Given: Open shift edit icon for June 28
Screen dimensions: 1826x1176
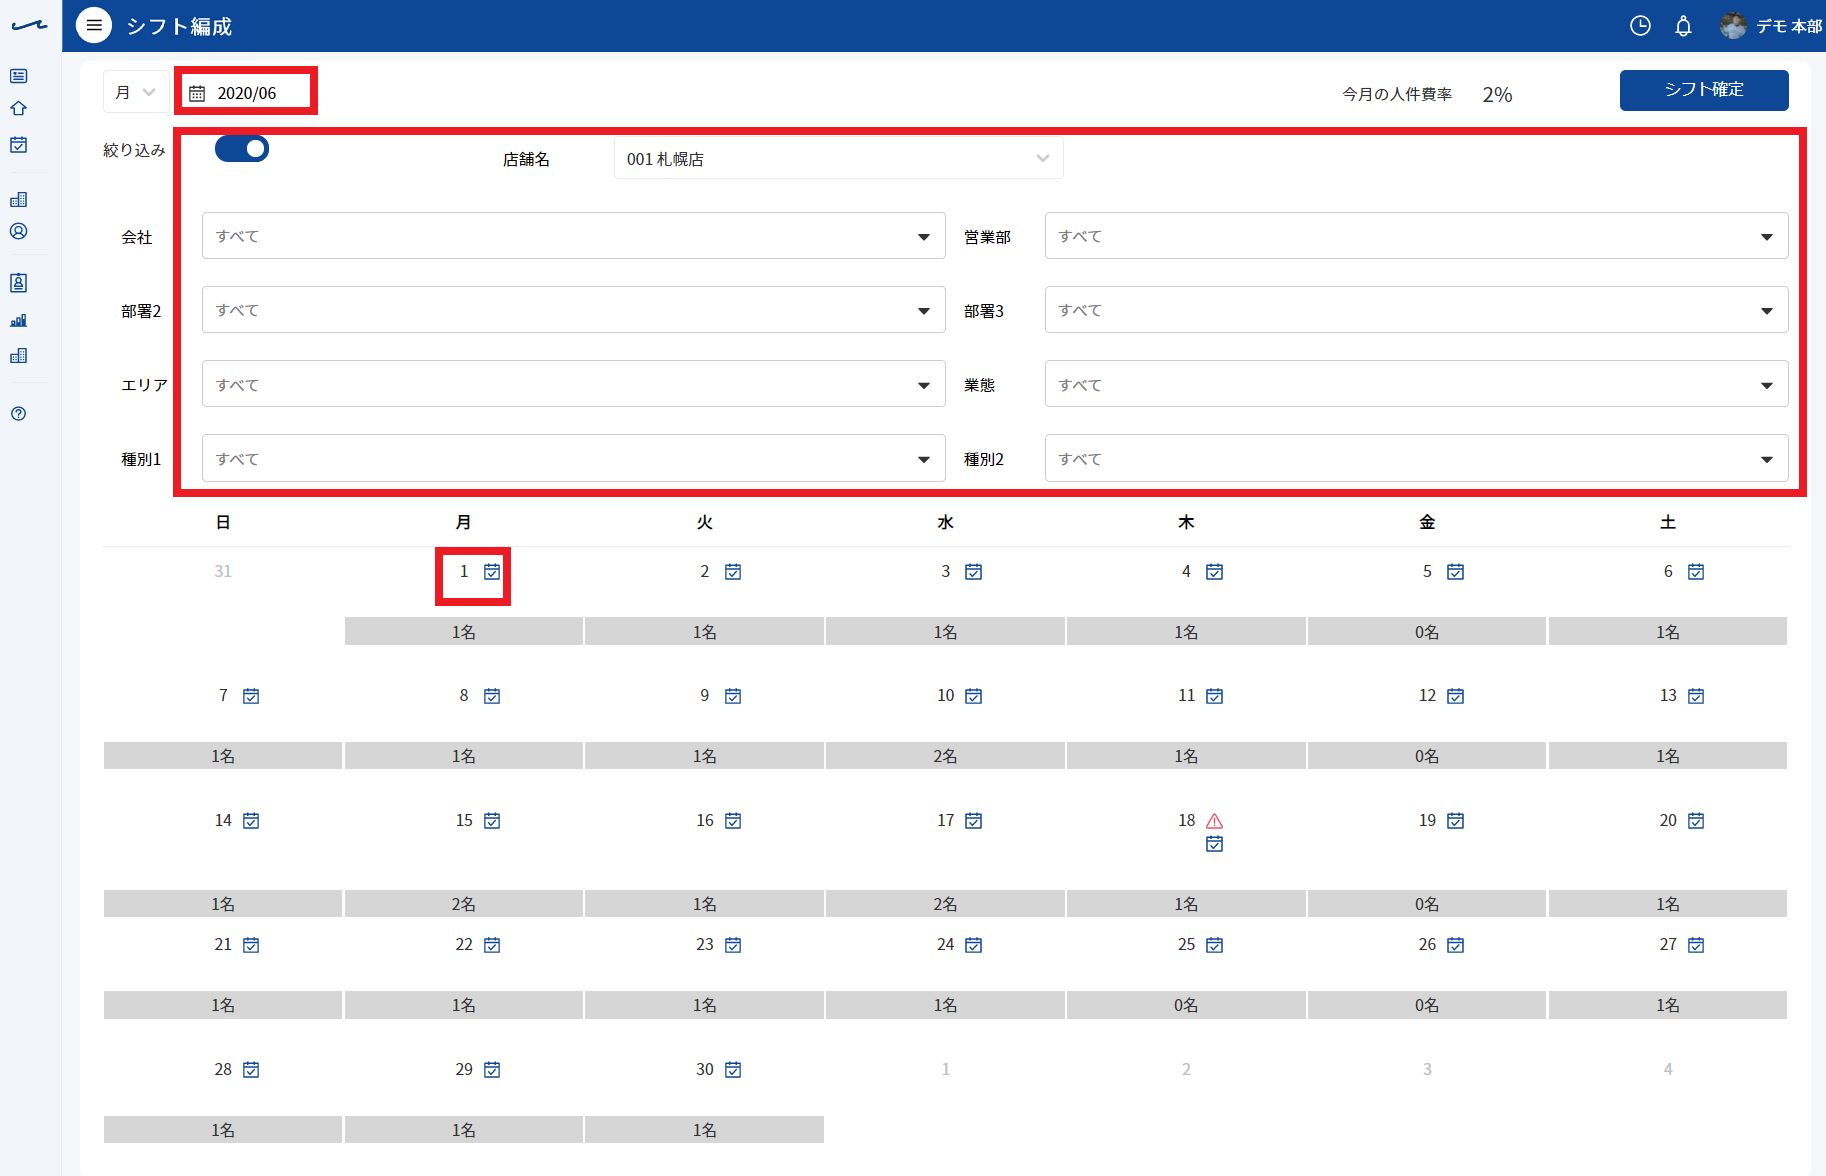Looking at the screenshot, I should point(251,1070).
